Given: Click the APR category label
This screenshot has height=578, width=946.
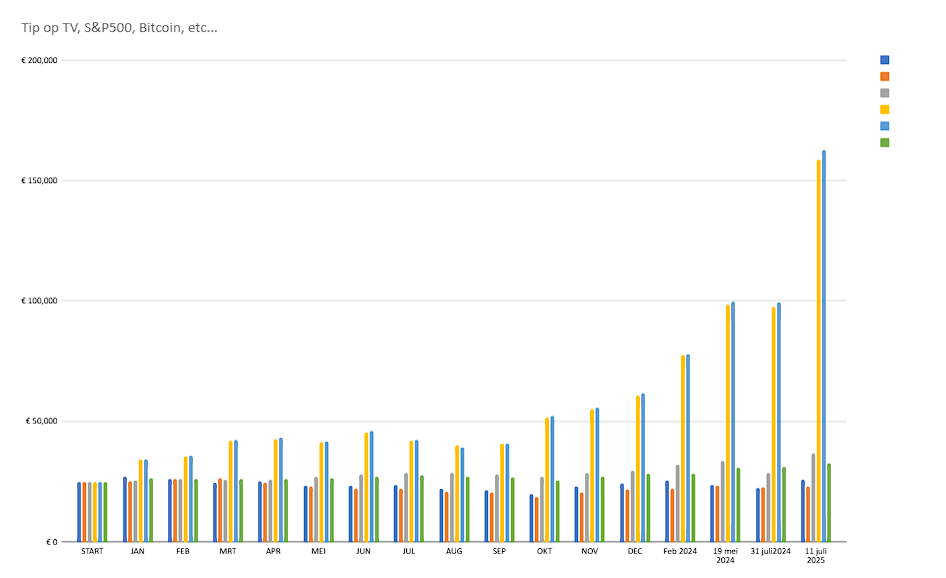Looking at the screenshot, I should (273, 551).
